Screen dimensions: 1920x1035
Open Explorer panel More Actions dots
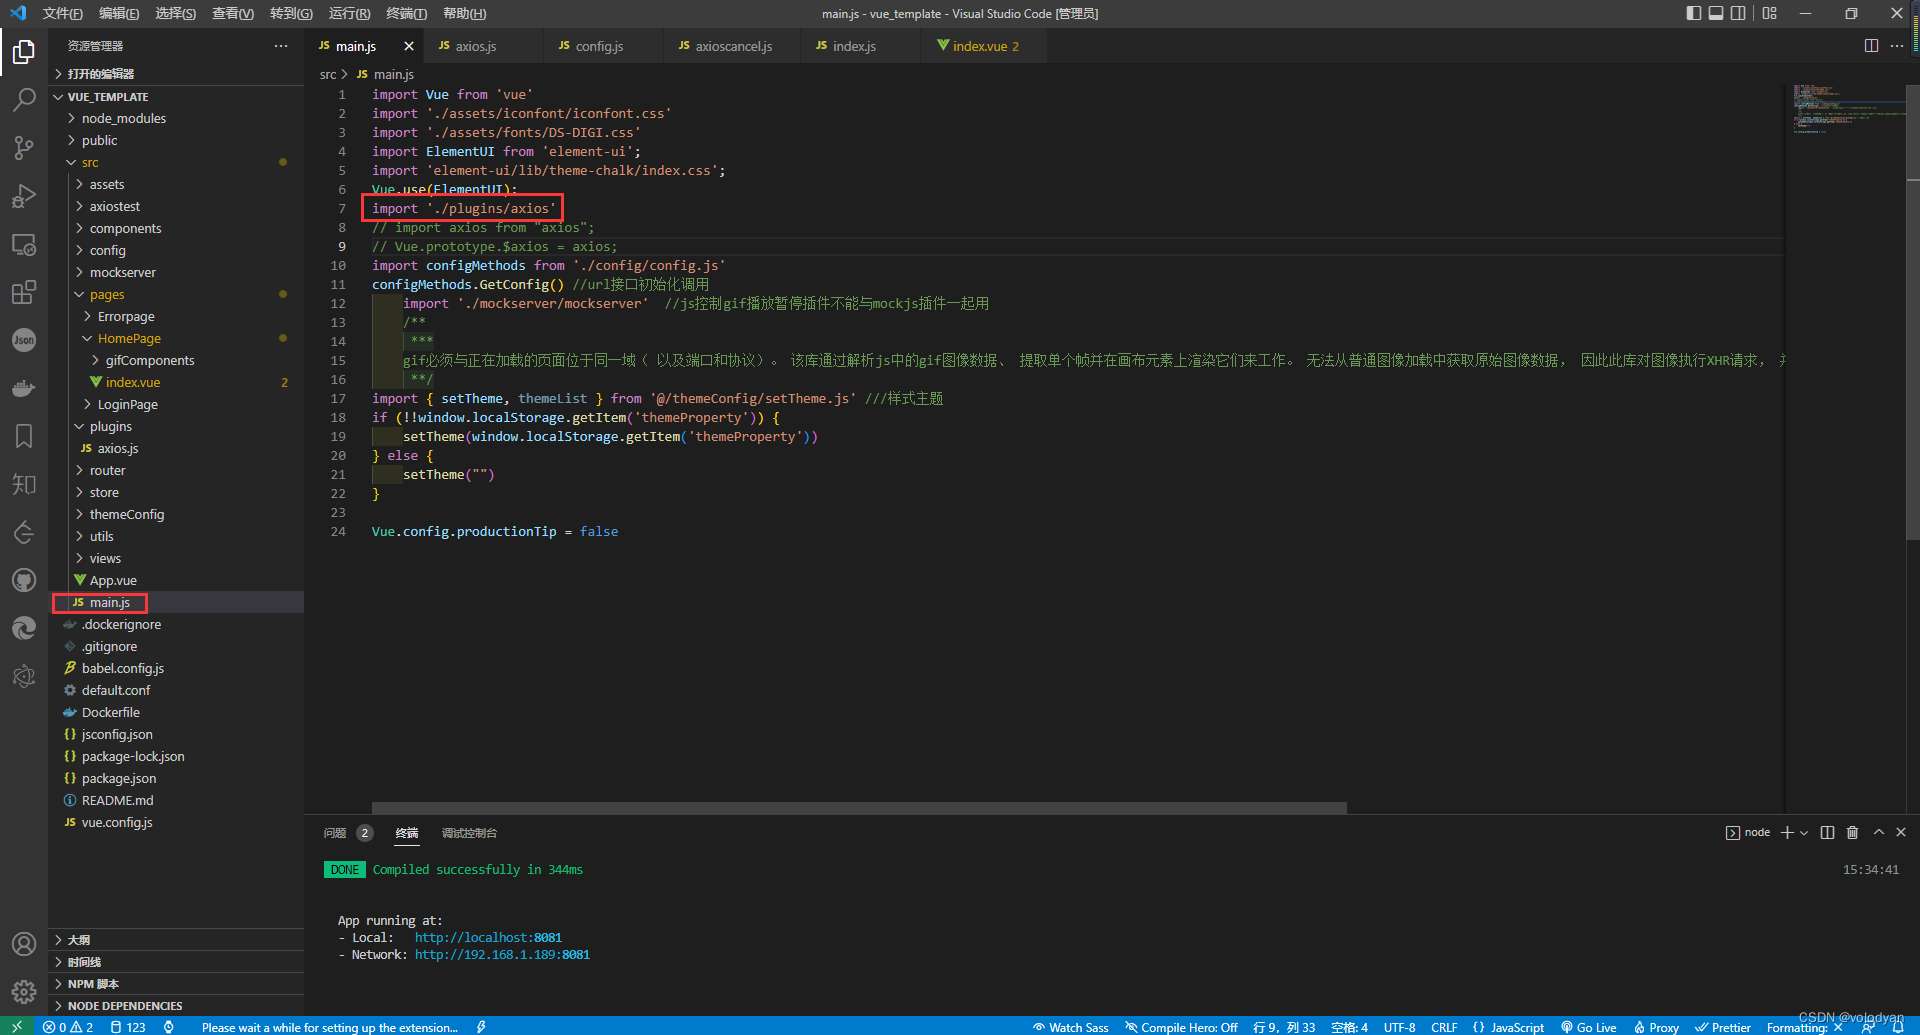click(281, 46)
